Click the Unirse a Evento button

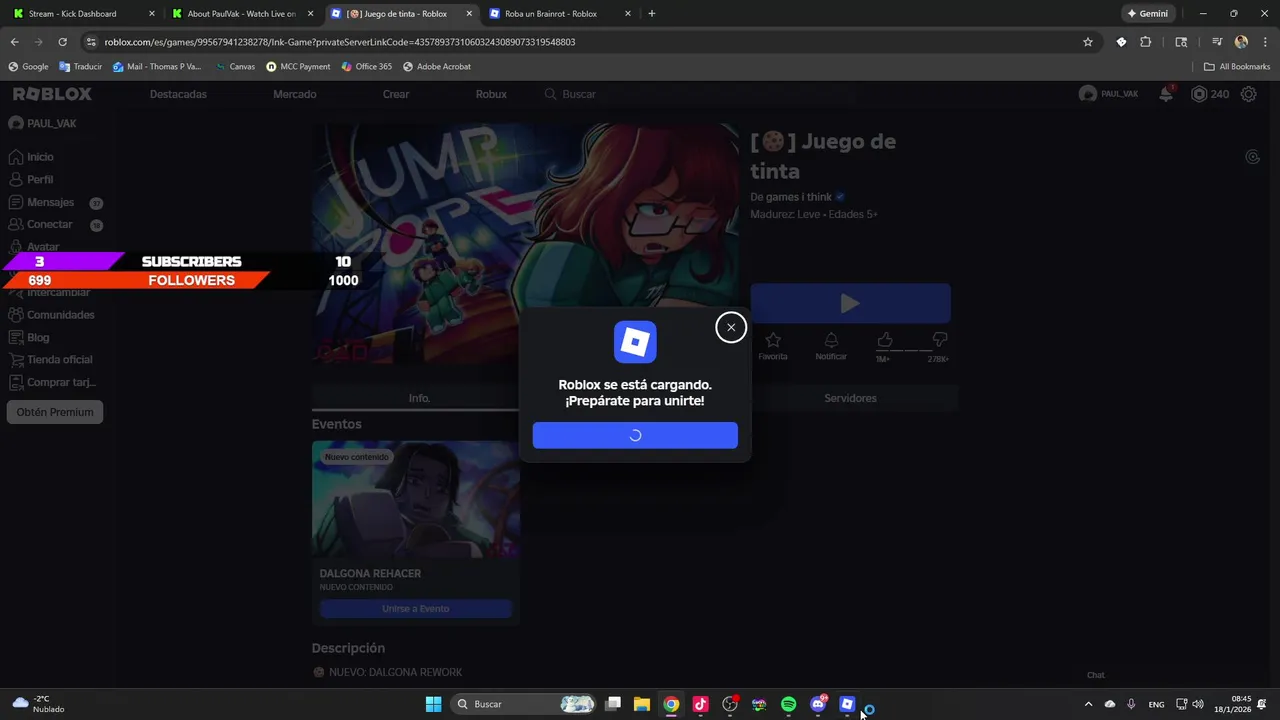(x=415, y=609)
